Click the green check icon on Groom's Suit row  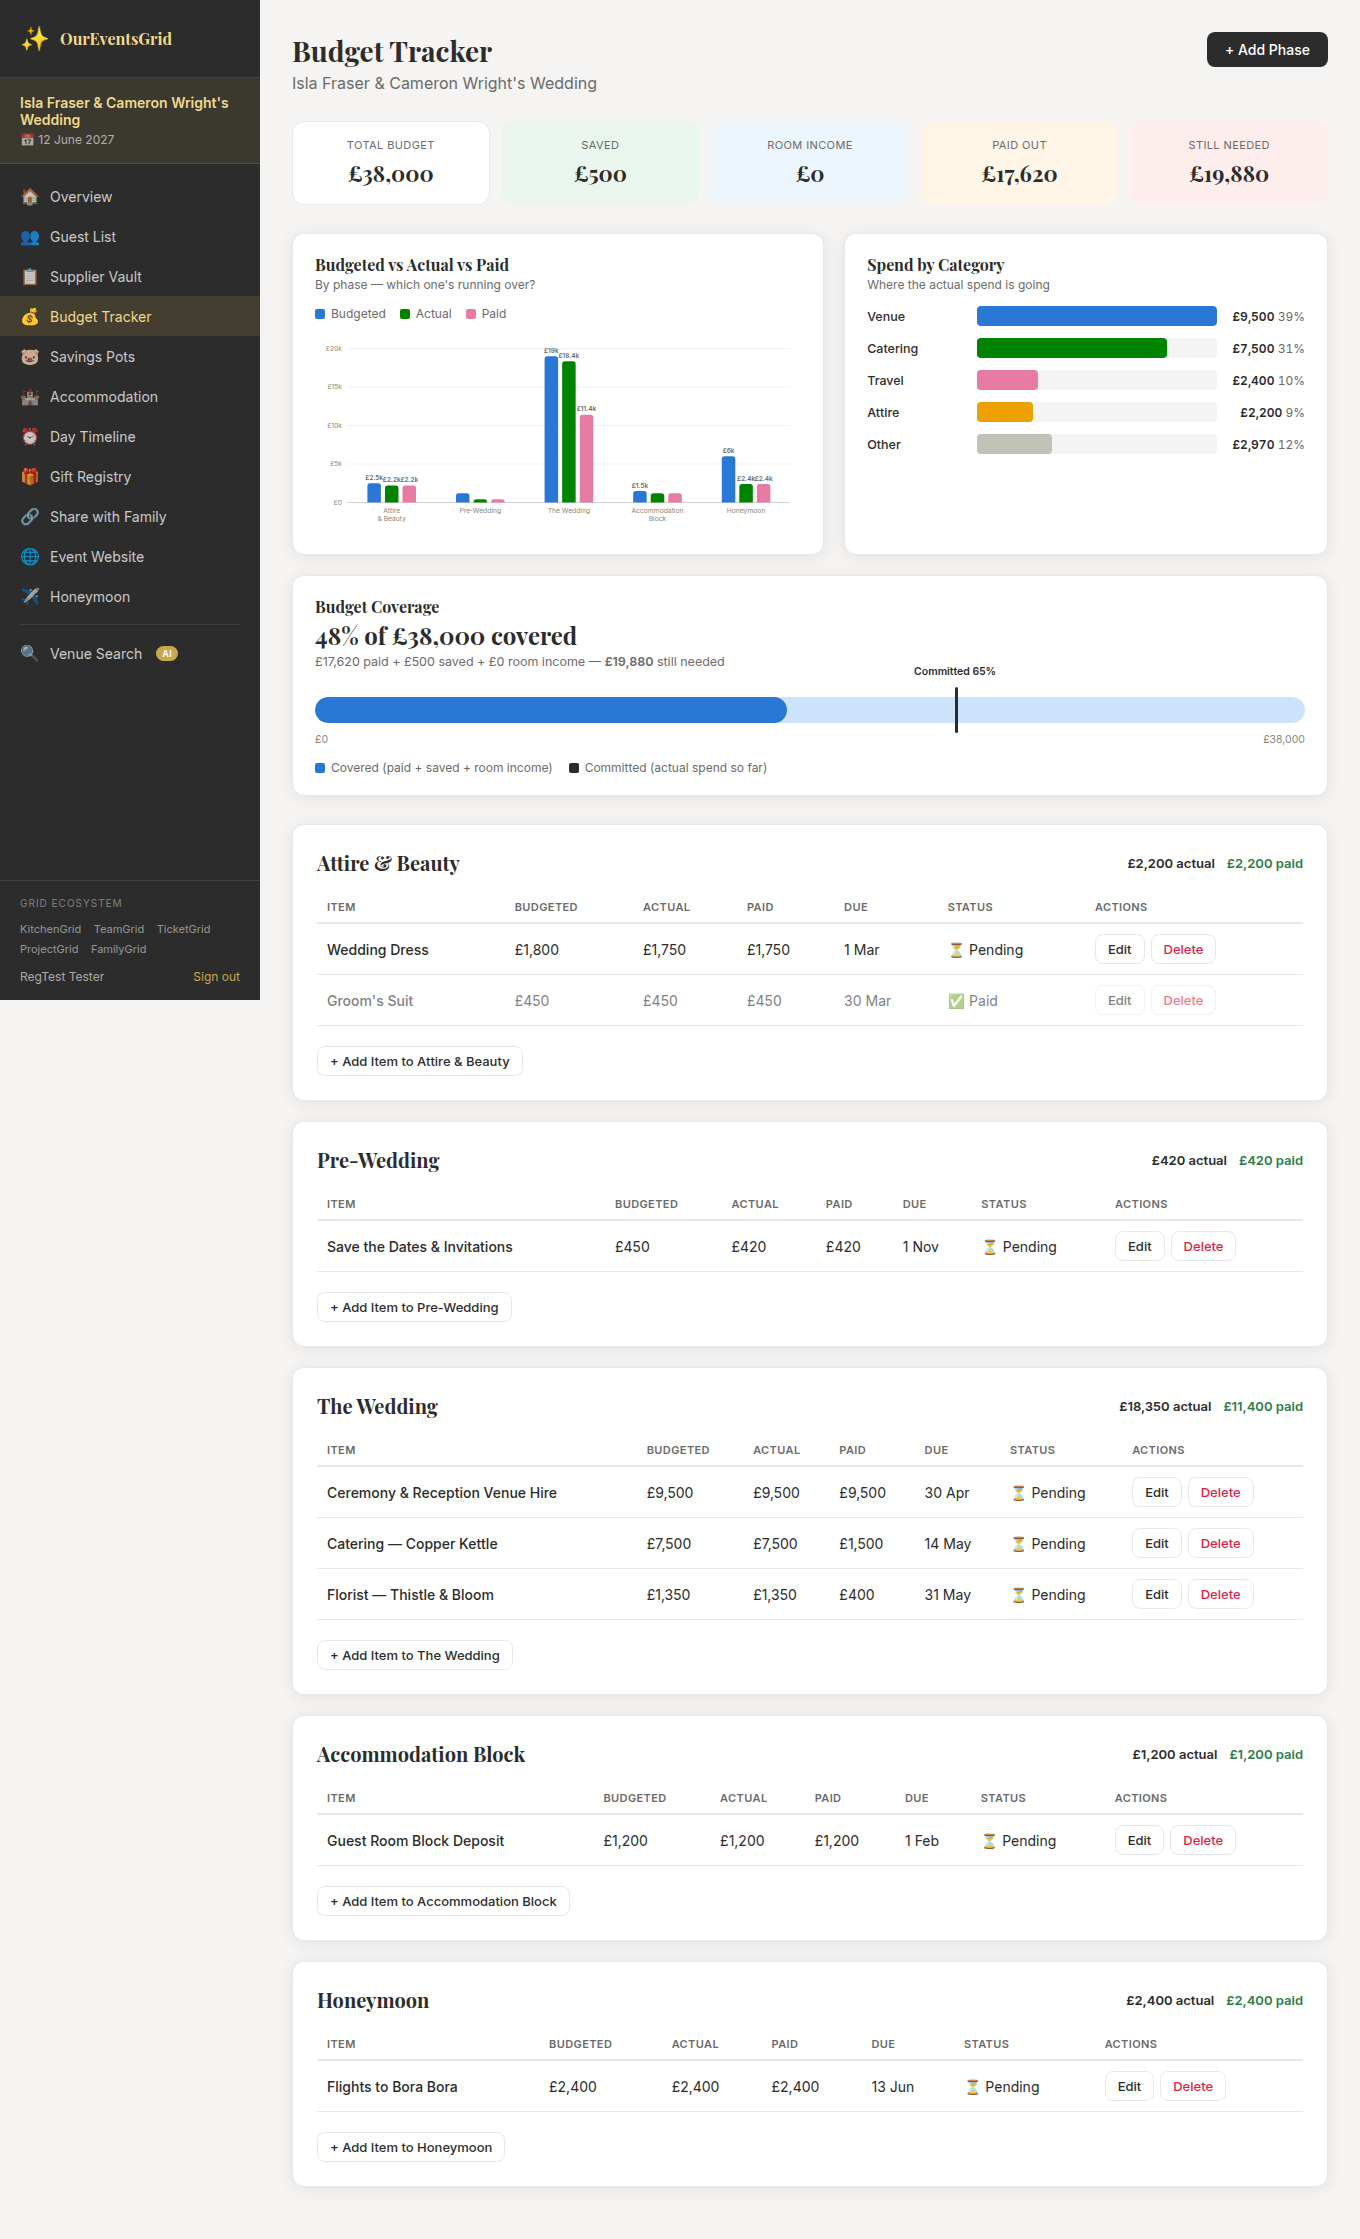pos(956,1001)
